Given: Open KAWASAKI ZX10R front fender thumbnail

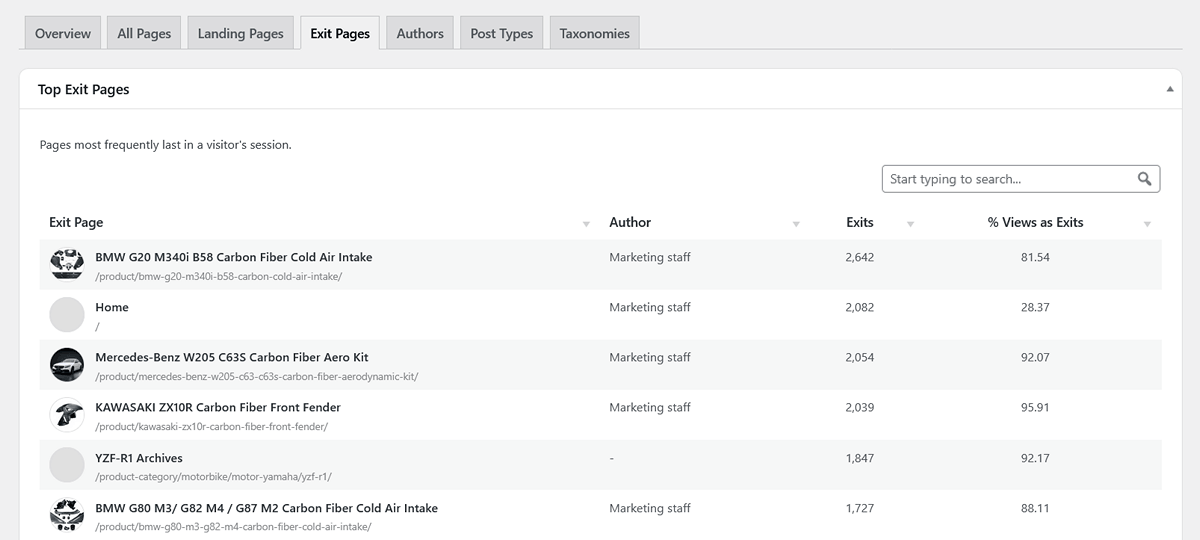Looking at the screenshot, I should pos(67,415).
